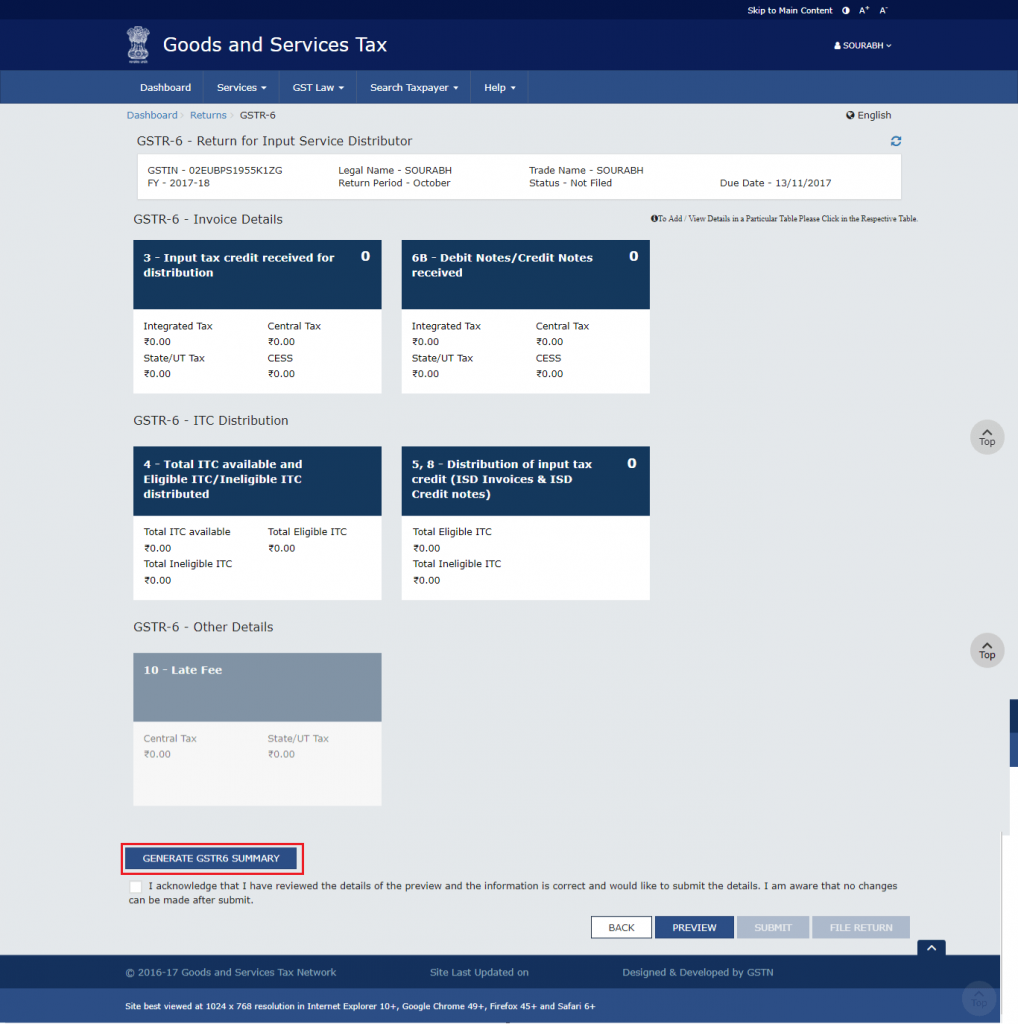This screenshot has width=1018, height=1024.
Task: Toggle high contrast icon in top bar
Action: pos(846,10)
